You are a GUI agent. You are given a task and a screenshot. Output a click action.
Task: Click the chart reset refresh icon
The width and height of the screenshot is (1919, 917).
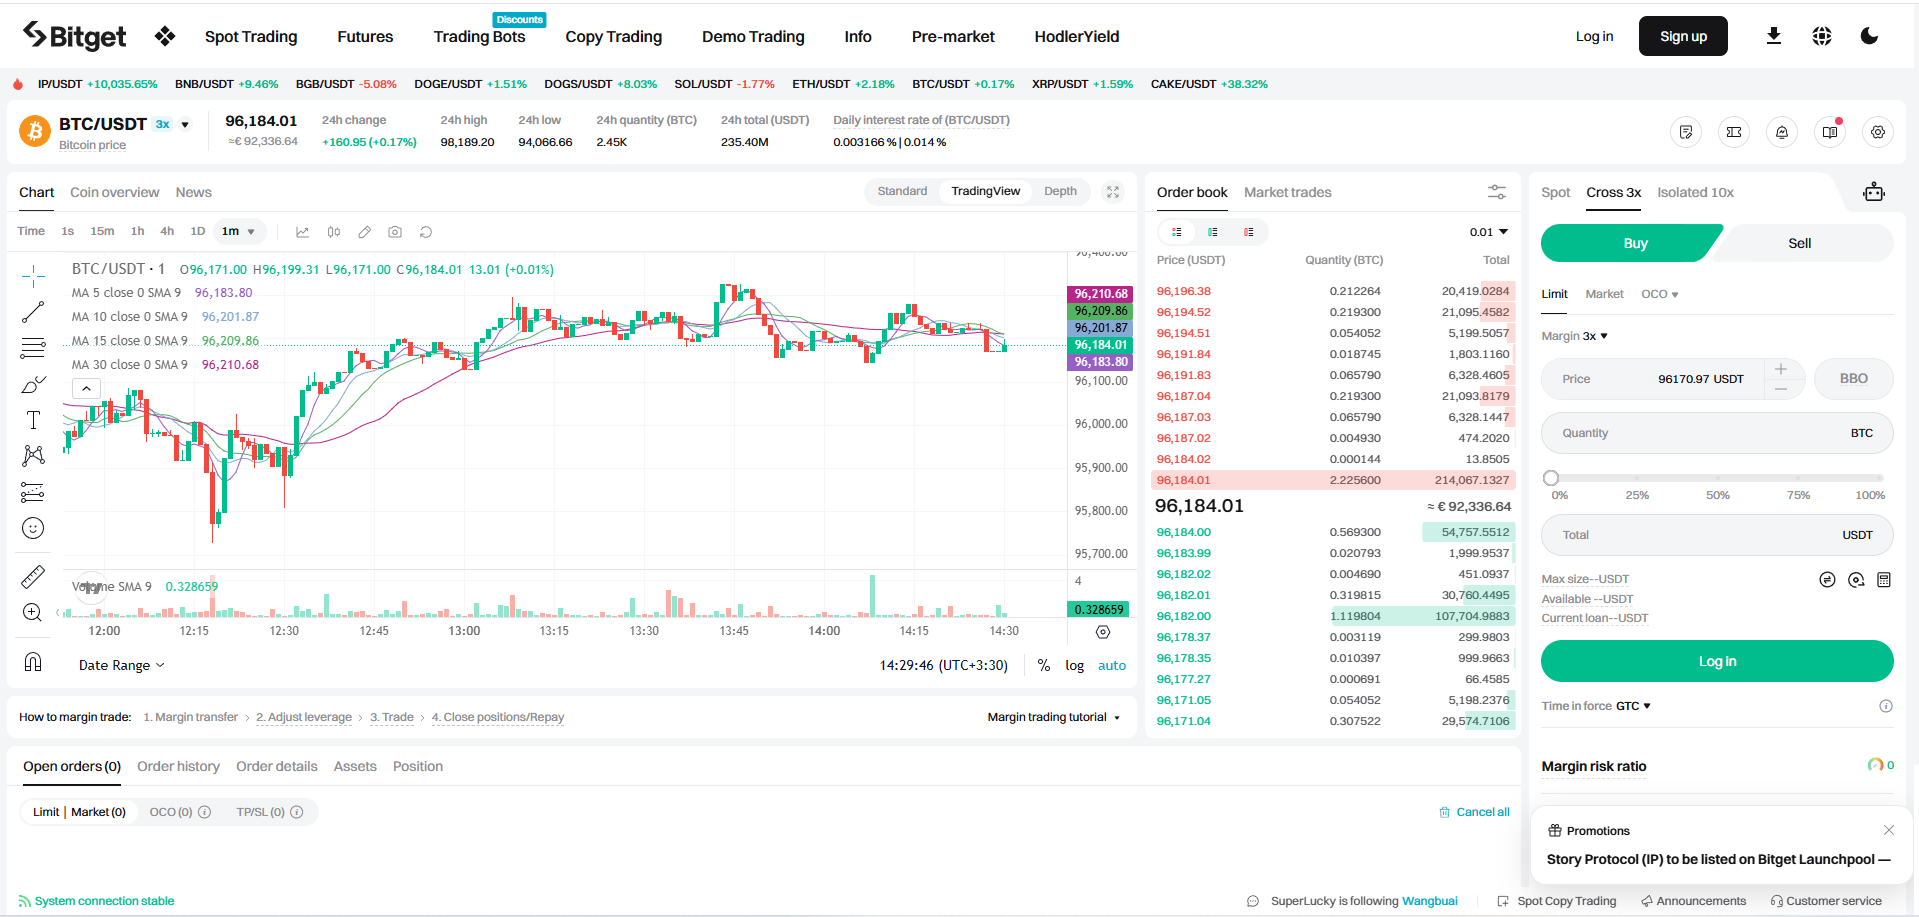click(426, 232)
